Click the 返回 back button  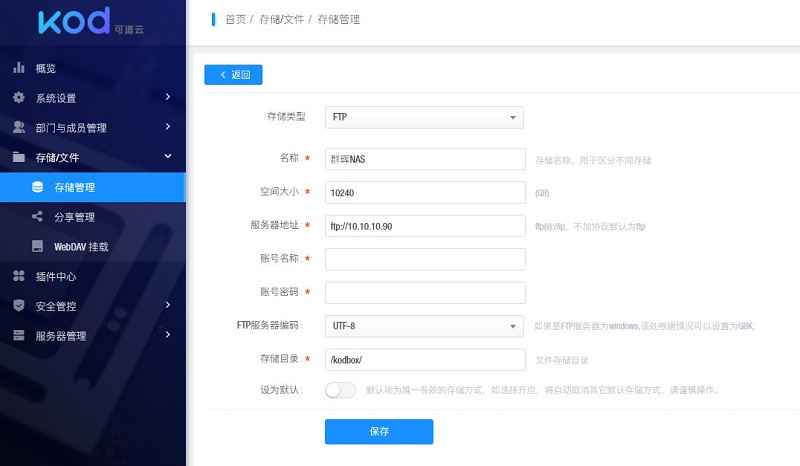click(x=233, y=75)
